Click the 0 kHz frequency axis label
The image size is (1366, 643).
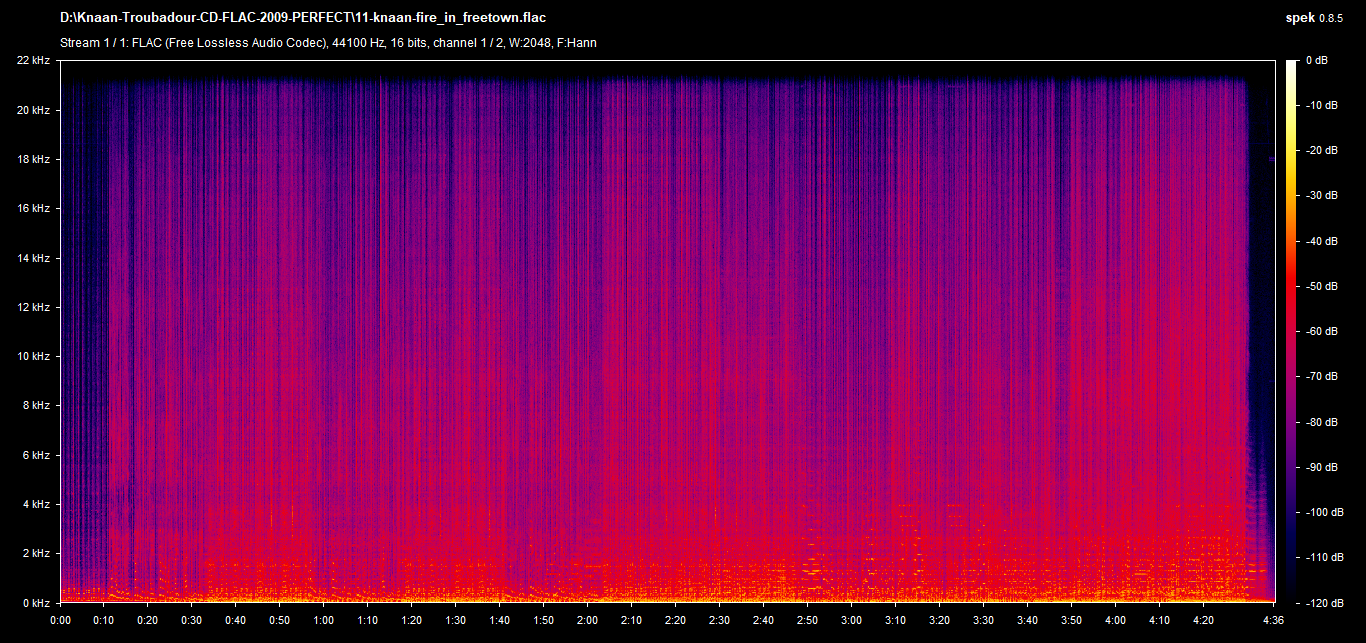click(x=36, y=603)
